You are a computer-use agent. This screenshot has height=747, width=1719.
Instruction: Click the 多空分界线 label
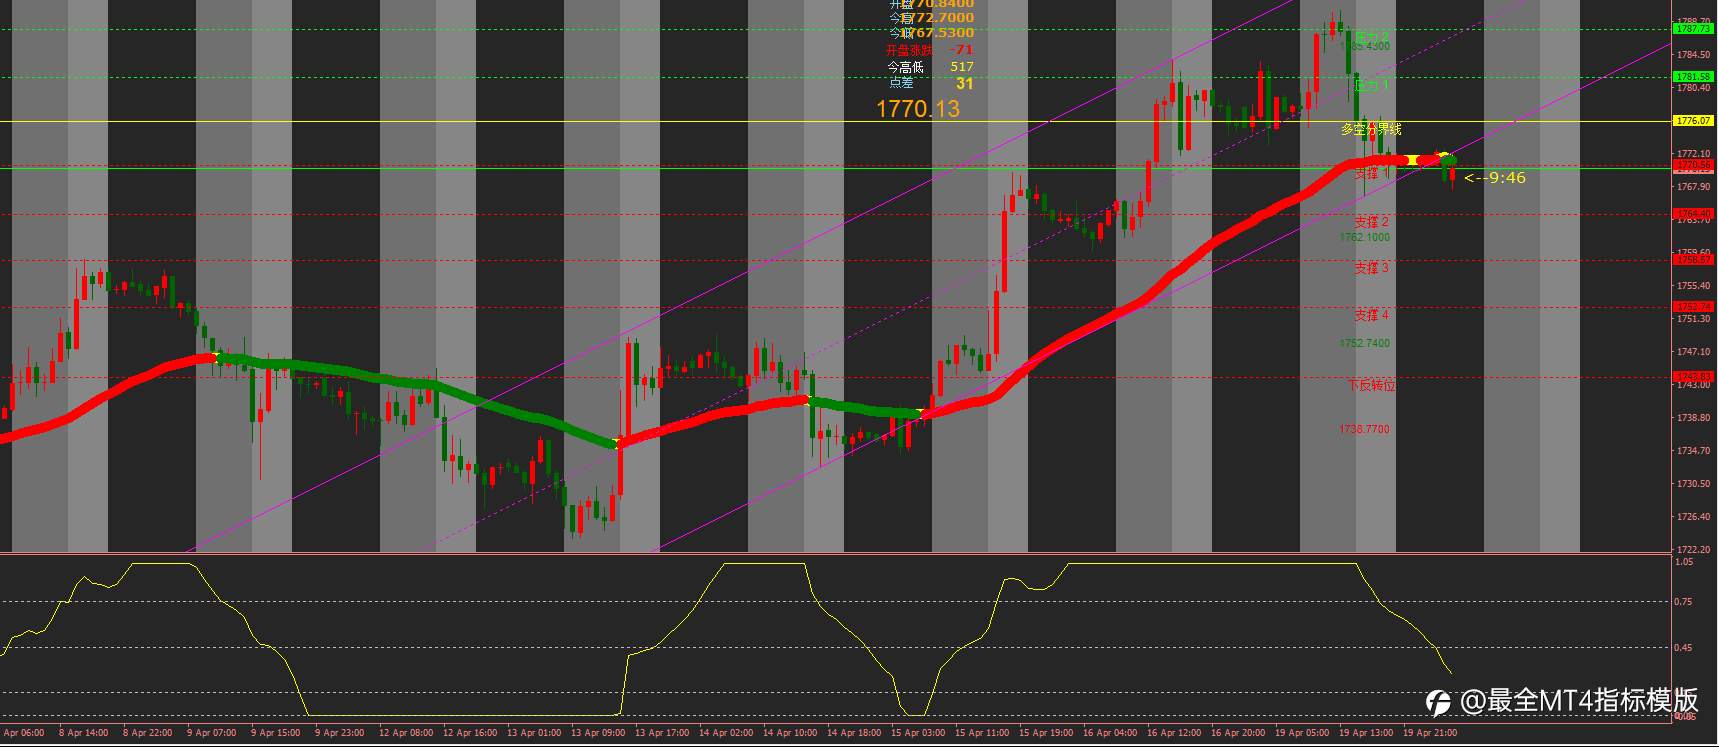pos(1371,129)
